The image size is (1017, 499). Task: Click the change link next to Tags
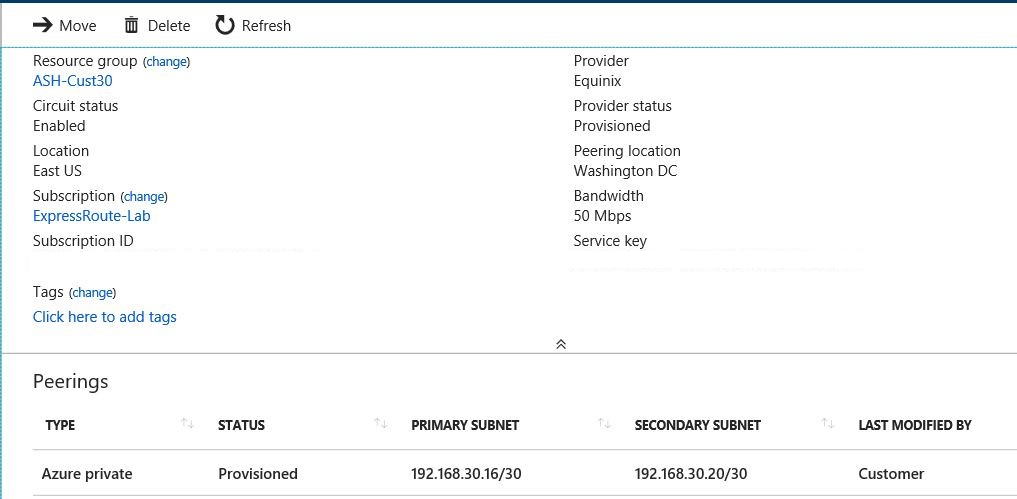coord(93,293)
